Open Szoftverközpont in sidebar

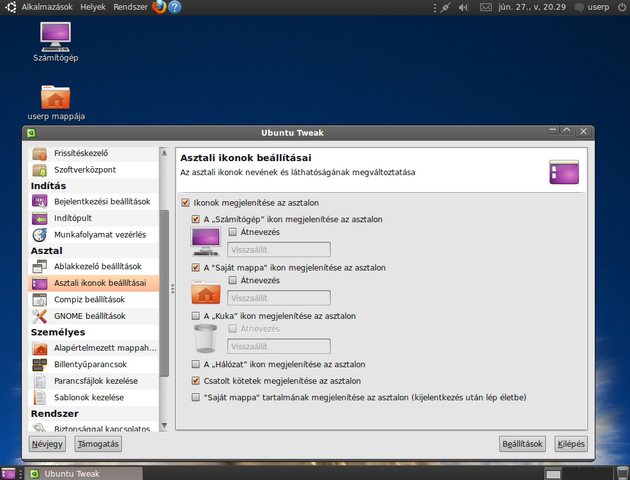point(84,170)
